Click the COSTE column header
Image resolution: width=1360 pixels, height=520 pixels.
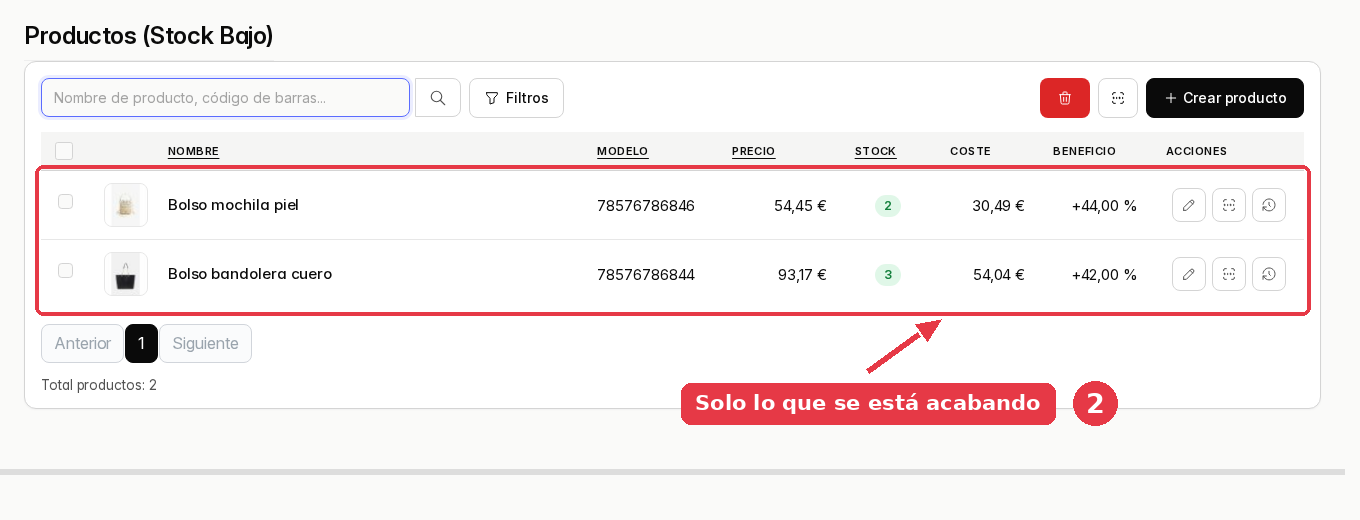970,151
